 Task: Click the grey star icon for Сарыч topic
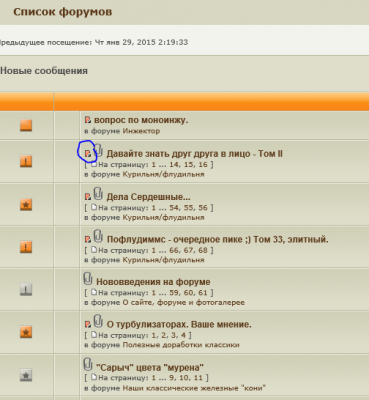point(26,375)
